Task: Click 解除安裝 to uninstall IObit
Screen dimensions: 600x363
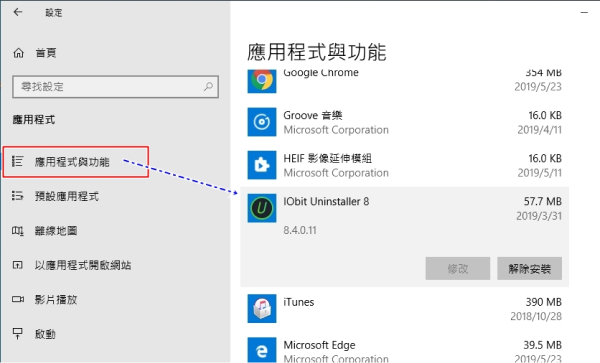Action: click(530, 269)
